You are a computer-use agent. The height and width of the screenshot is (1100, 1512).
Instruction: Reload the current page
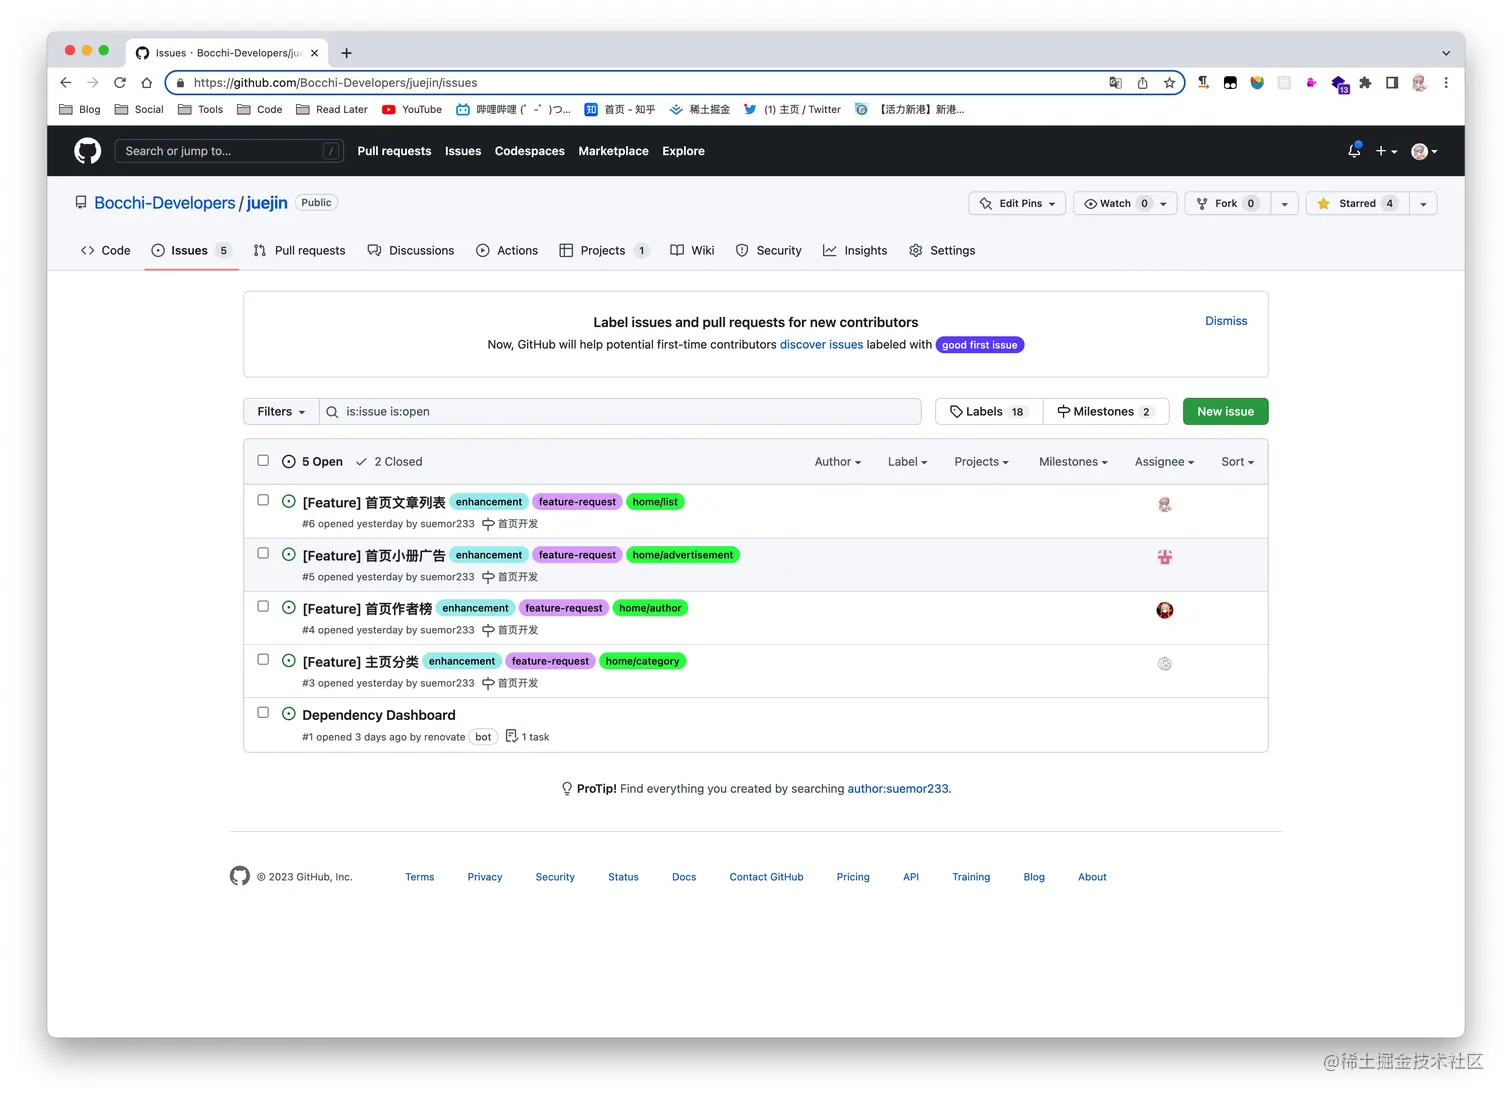pyautogui.click(x=120, y=83)
